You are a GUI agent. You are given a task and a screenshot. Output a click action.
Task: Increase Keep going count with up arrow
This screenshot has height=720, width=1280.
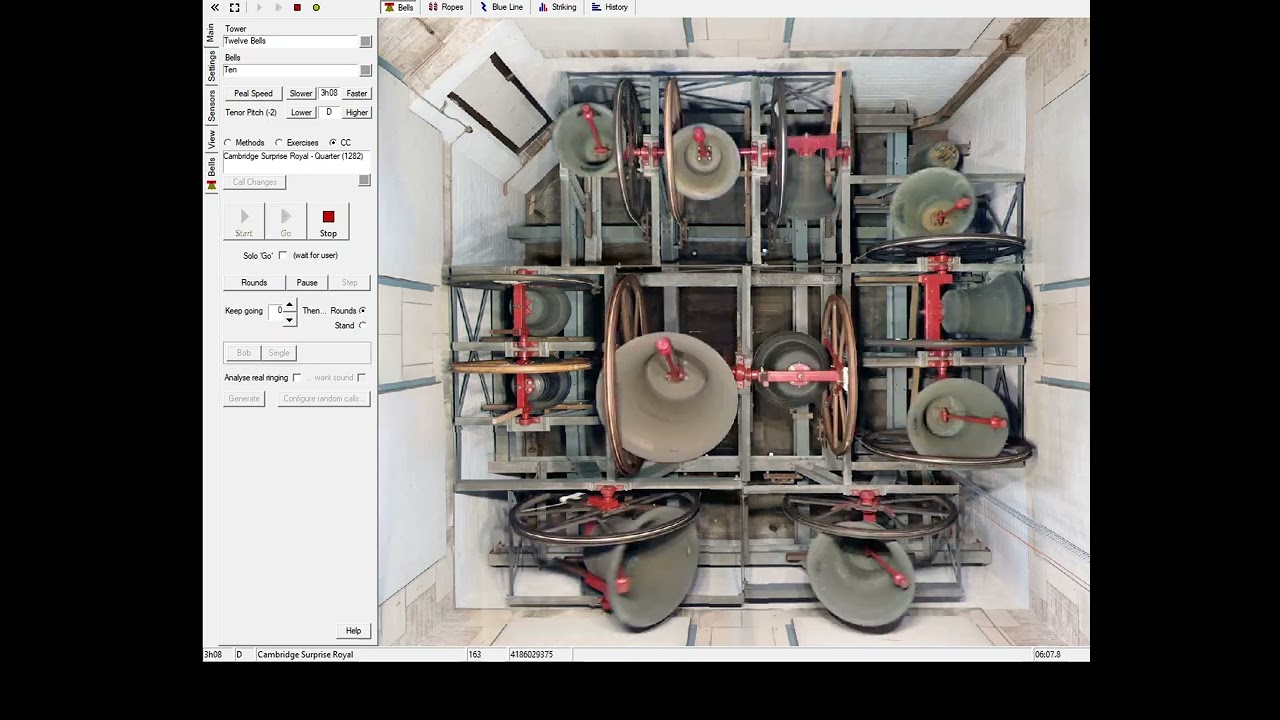pos(290,305)
